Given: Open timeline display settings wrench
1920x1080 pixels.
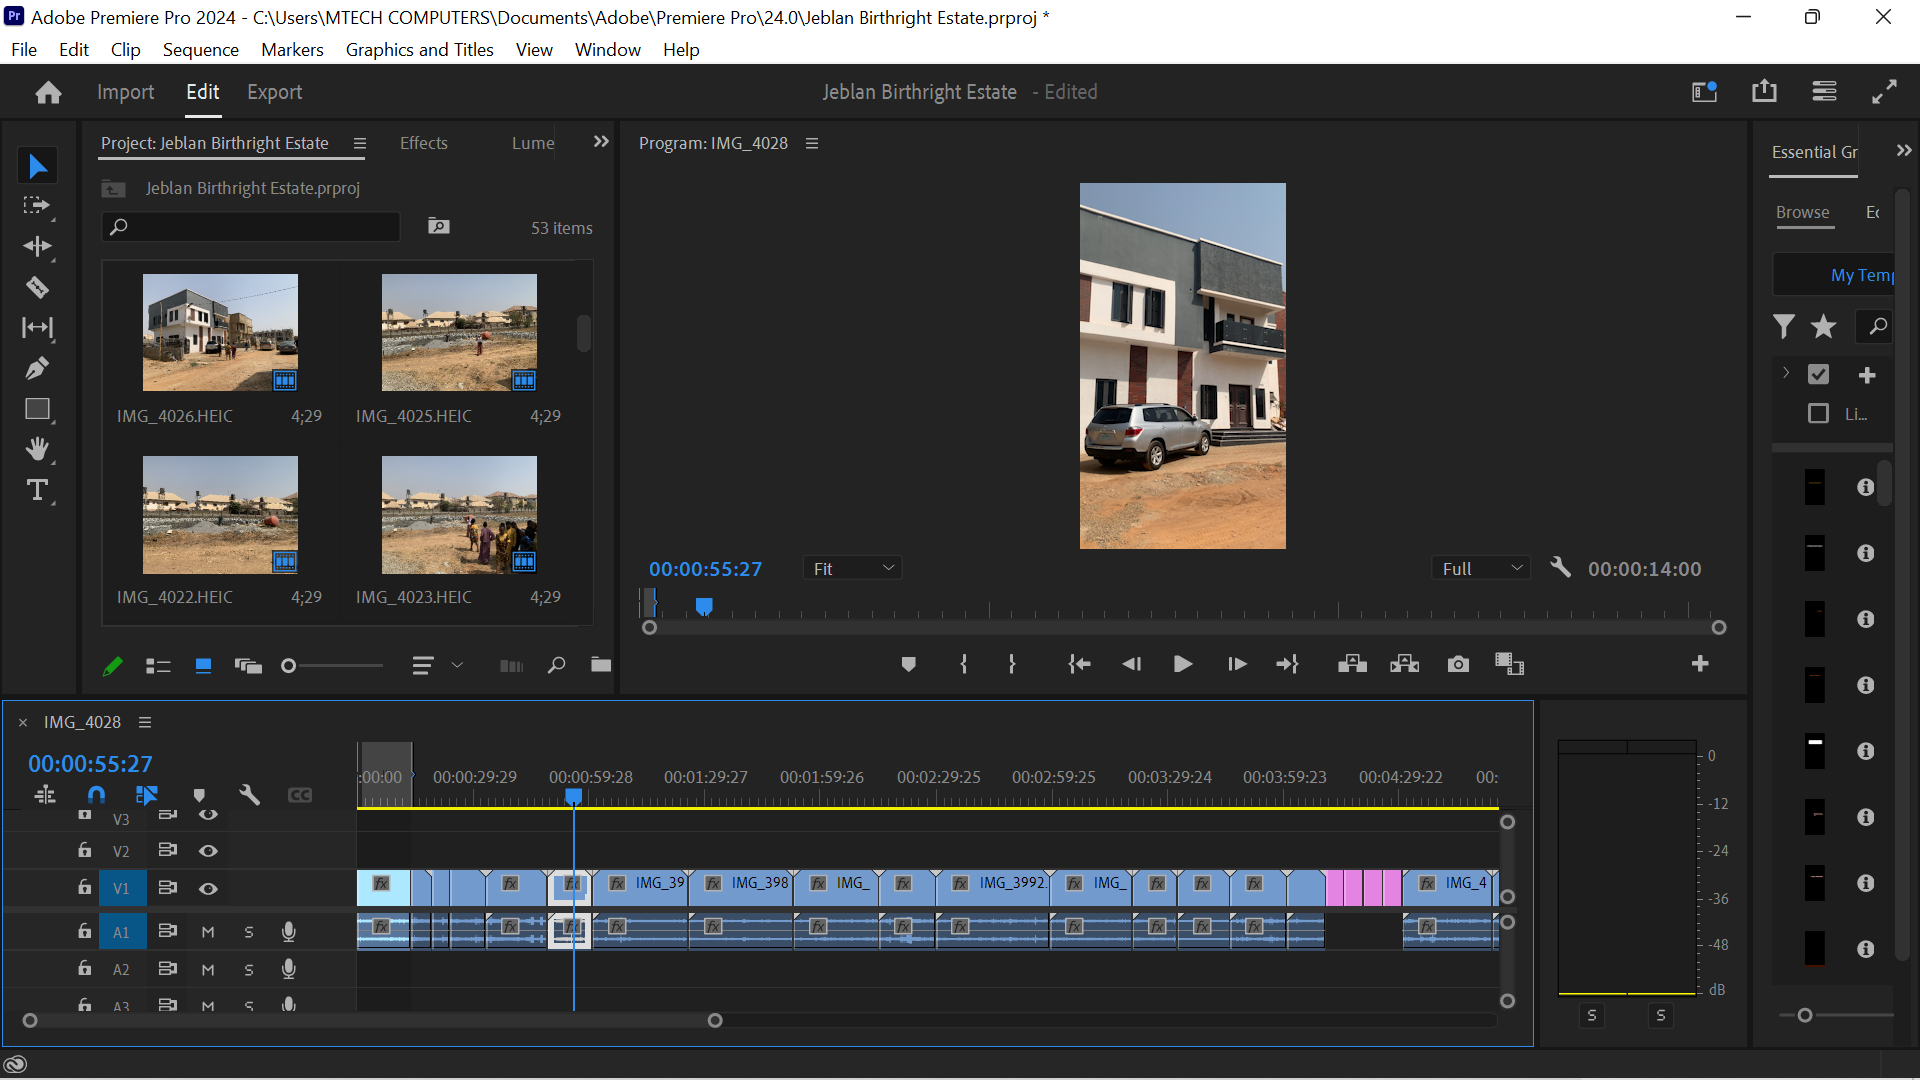Looking at the screenshot, I should pyautogui.click(x=249, y=795).
